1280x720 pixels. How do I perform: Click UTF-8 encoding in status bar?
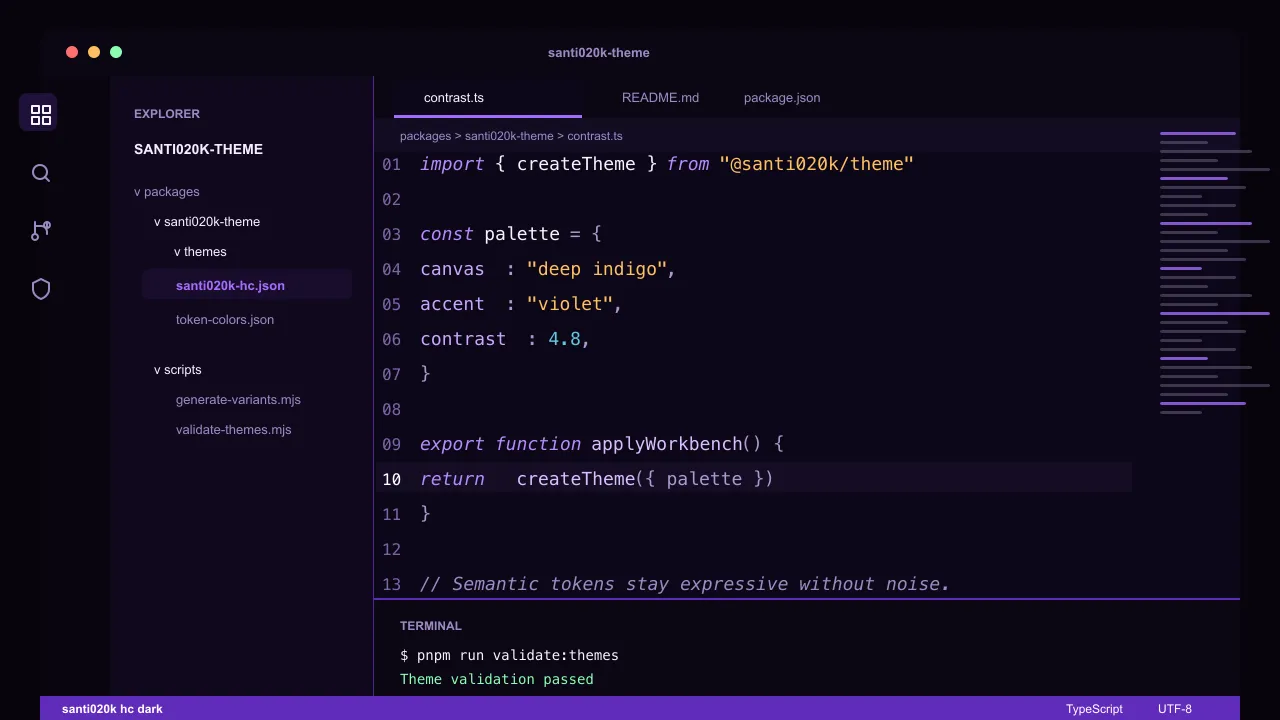point(1175,709)
